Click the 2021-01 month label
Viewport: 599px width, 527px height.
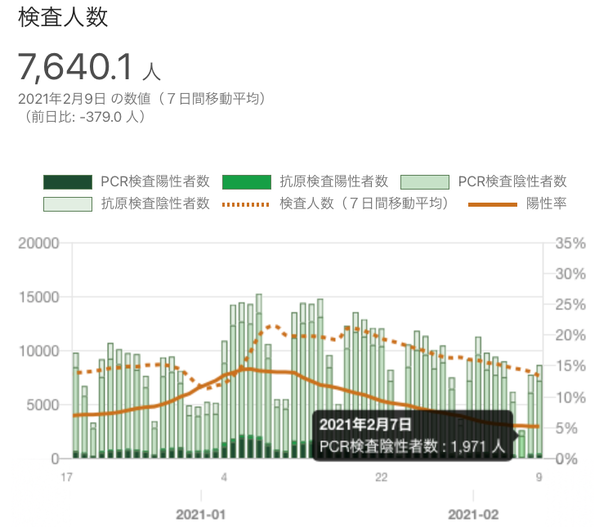pos(201,514)
